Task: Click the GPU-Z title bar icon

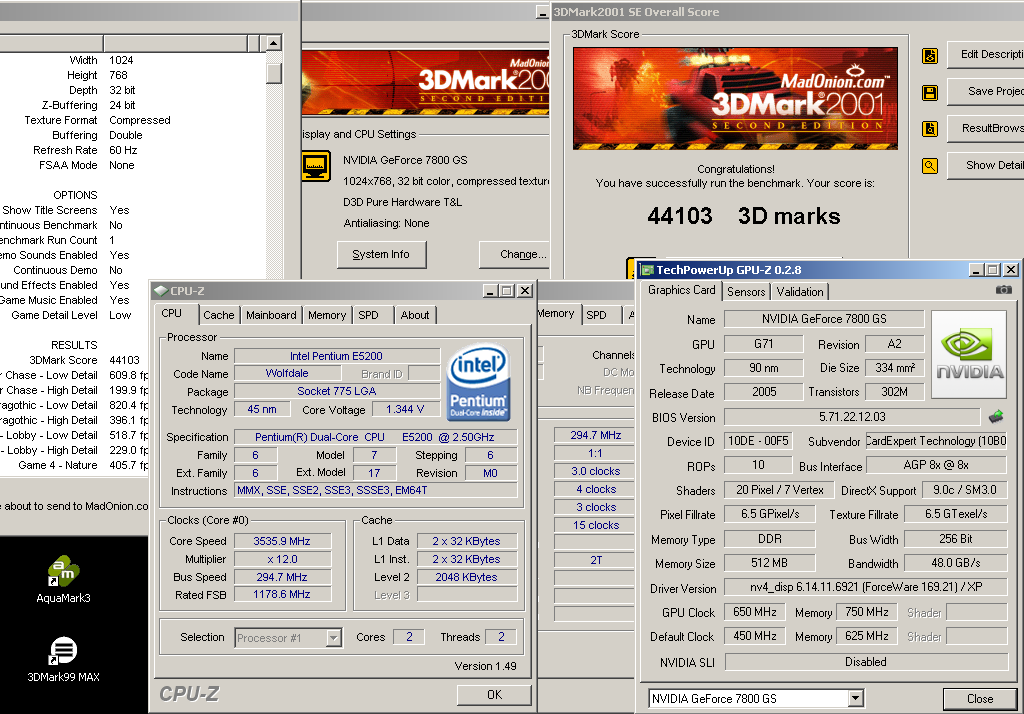Action: coord(647,270)
